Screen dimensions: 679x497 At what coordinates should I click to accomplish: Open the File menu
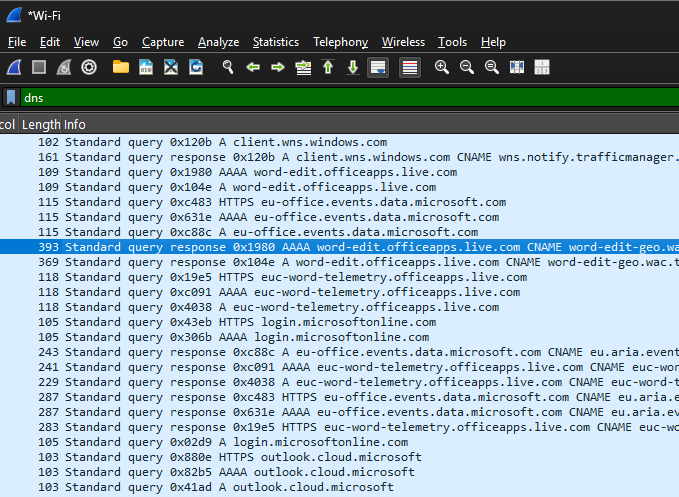click(17, 42)
